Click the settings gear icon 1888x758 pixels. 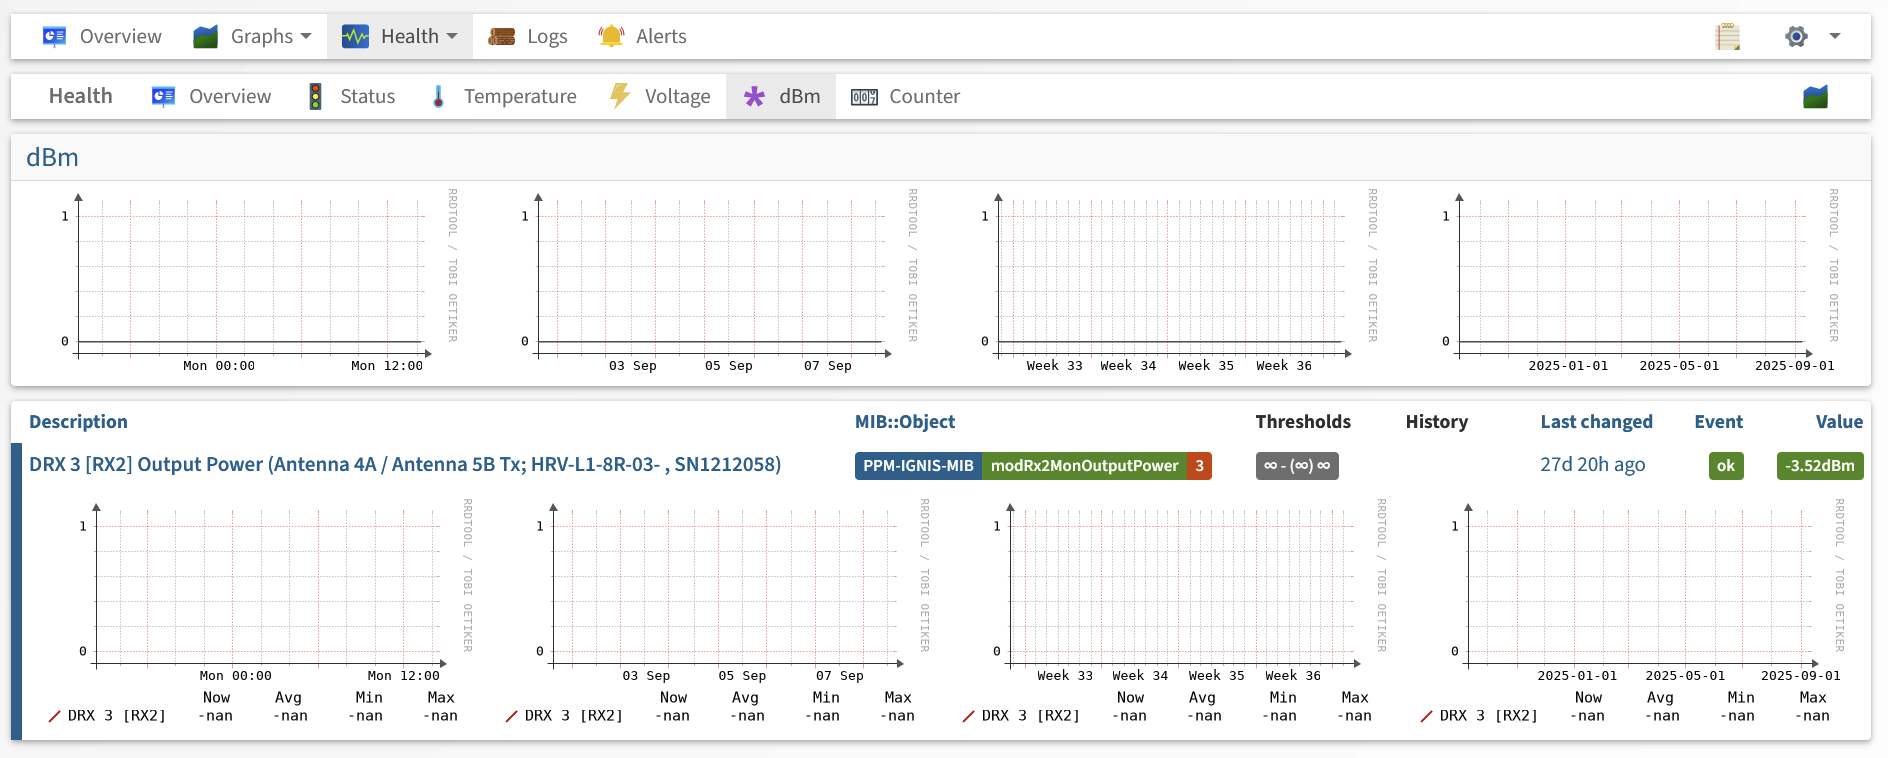point(1796,37)
